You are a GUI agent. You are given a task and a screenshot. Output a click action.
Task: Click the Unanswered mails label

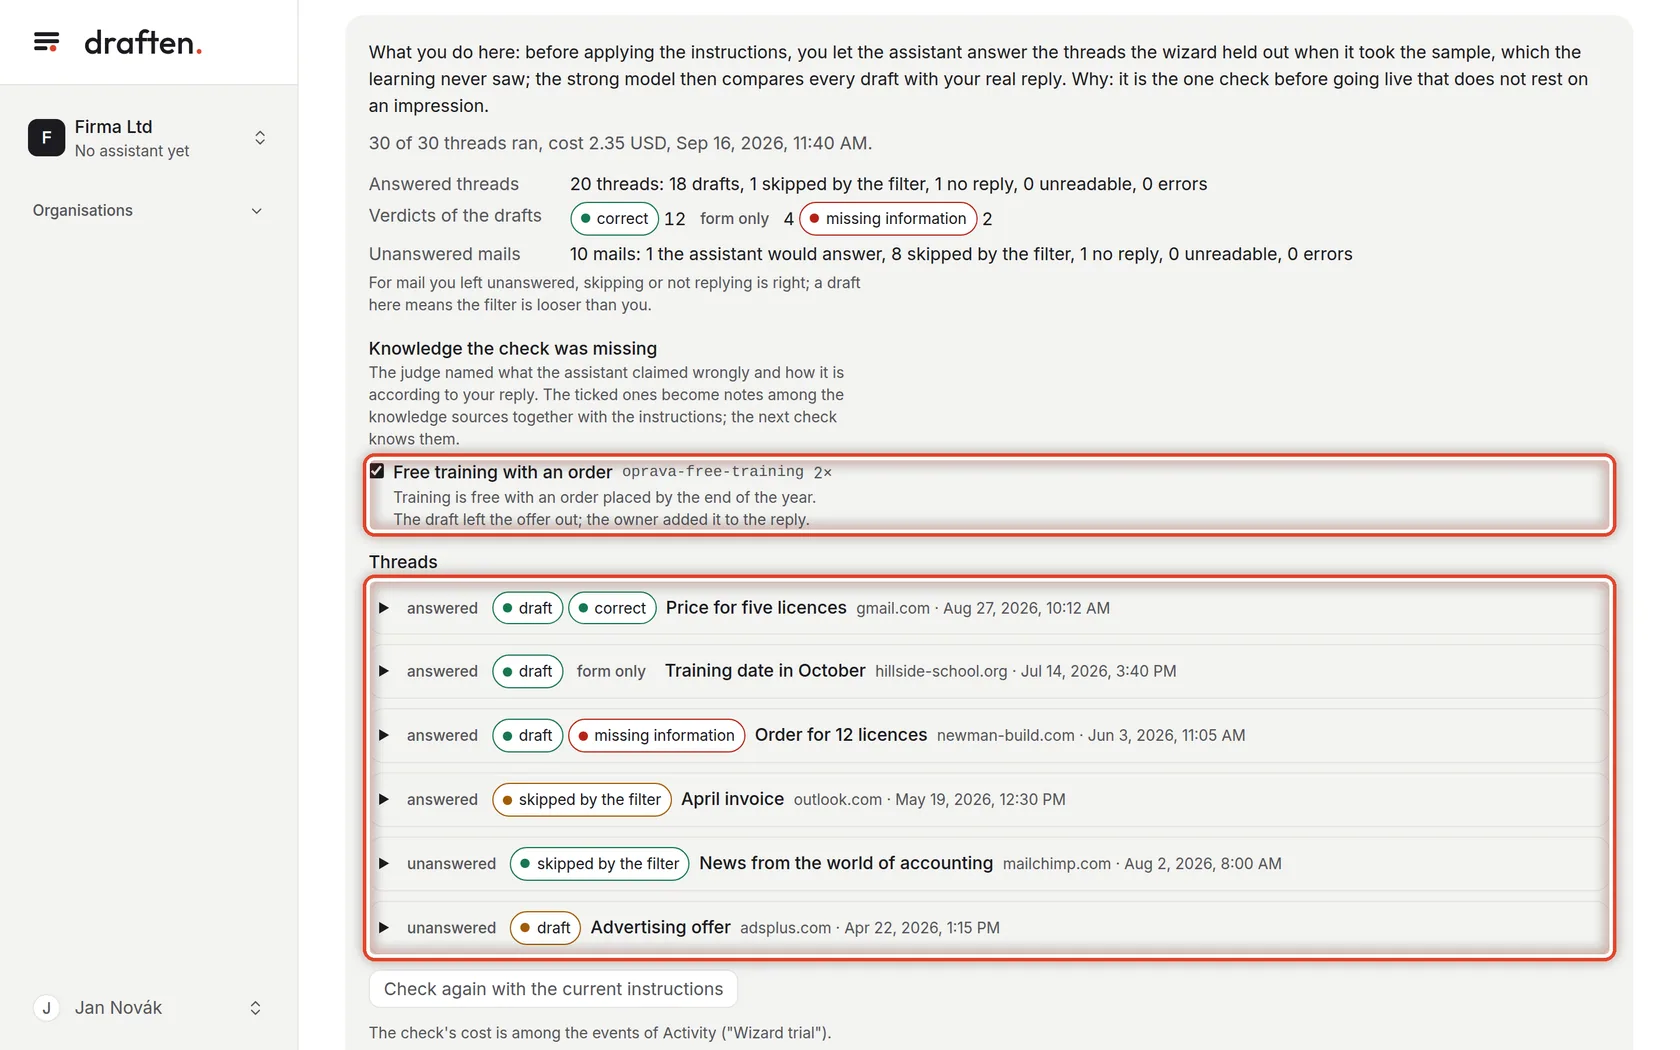[445, 254]
